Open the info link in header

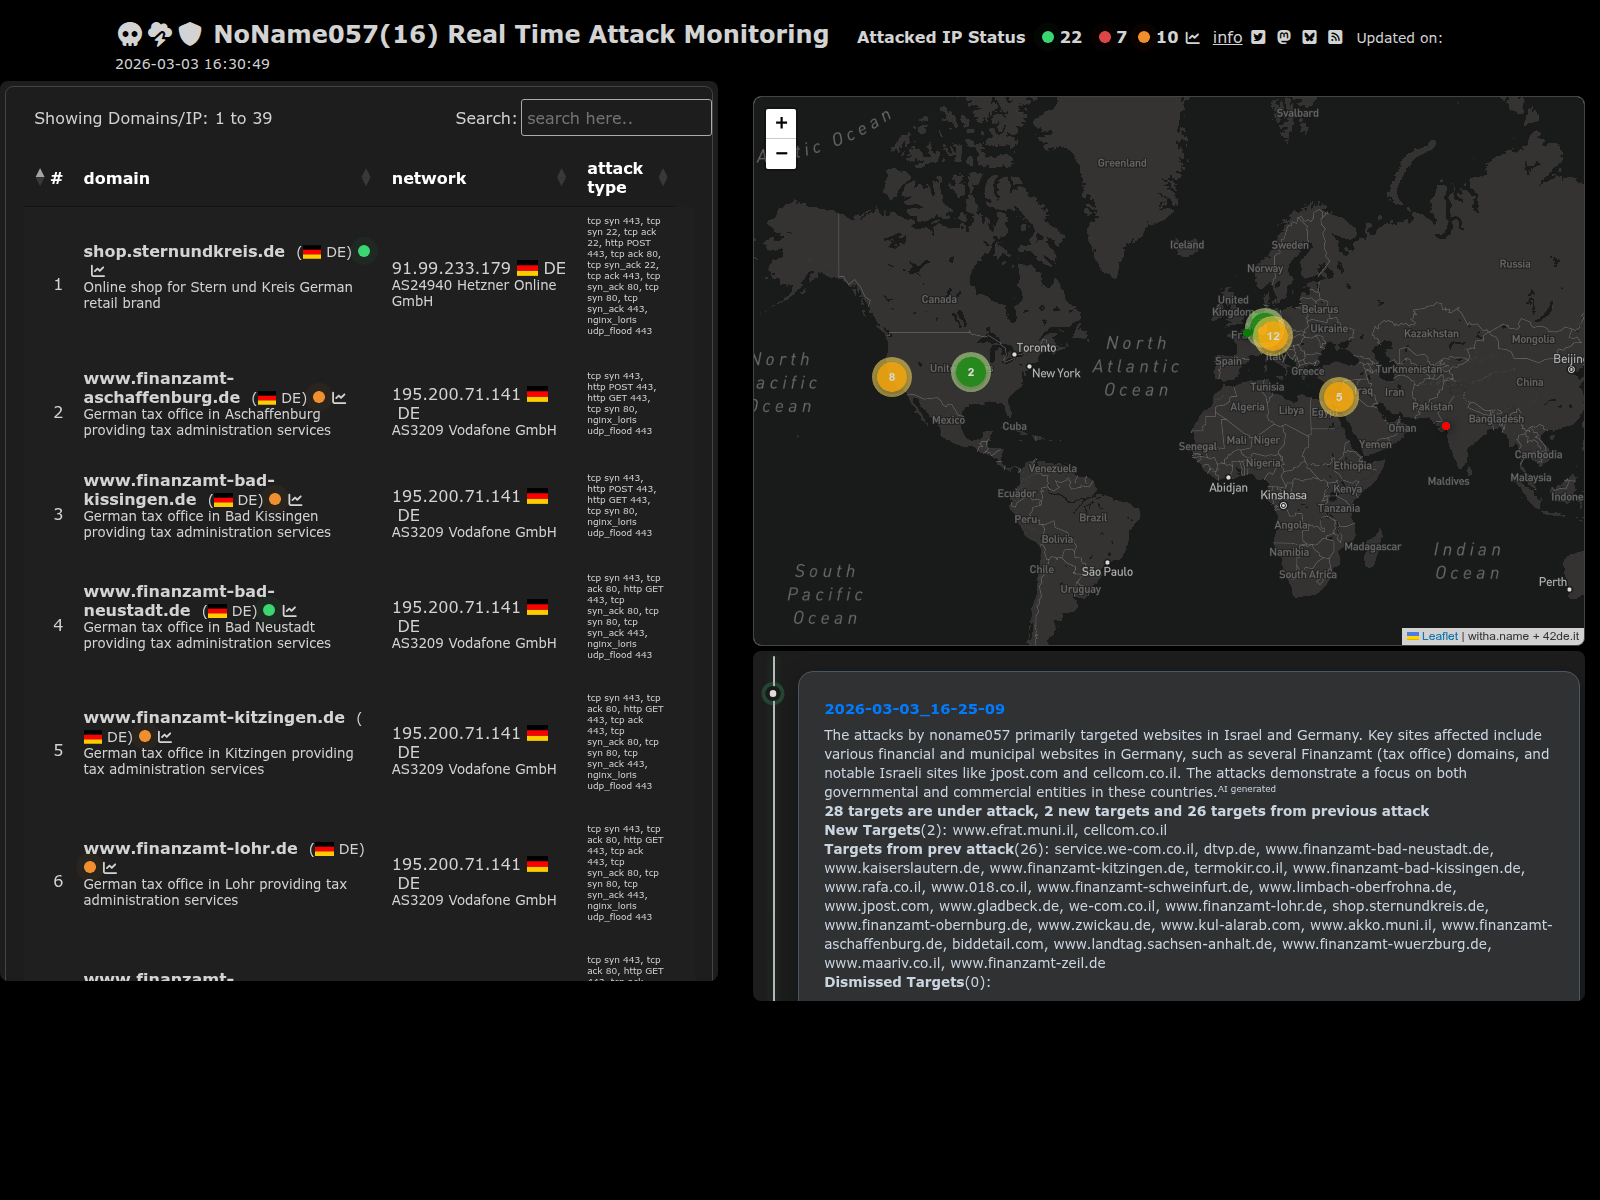(x=1227, y=38)
